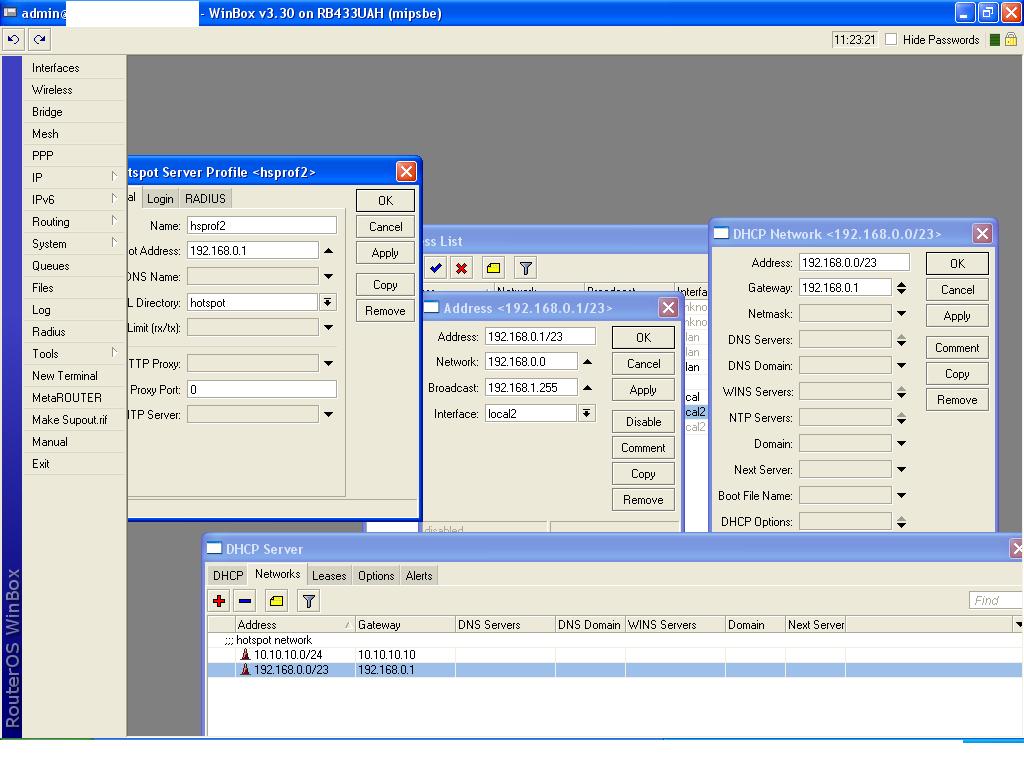
Task: Open the Wireless menu in sidebar
Action: pyautogui.click(x=52, y=90)
